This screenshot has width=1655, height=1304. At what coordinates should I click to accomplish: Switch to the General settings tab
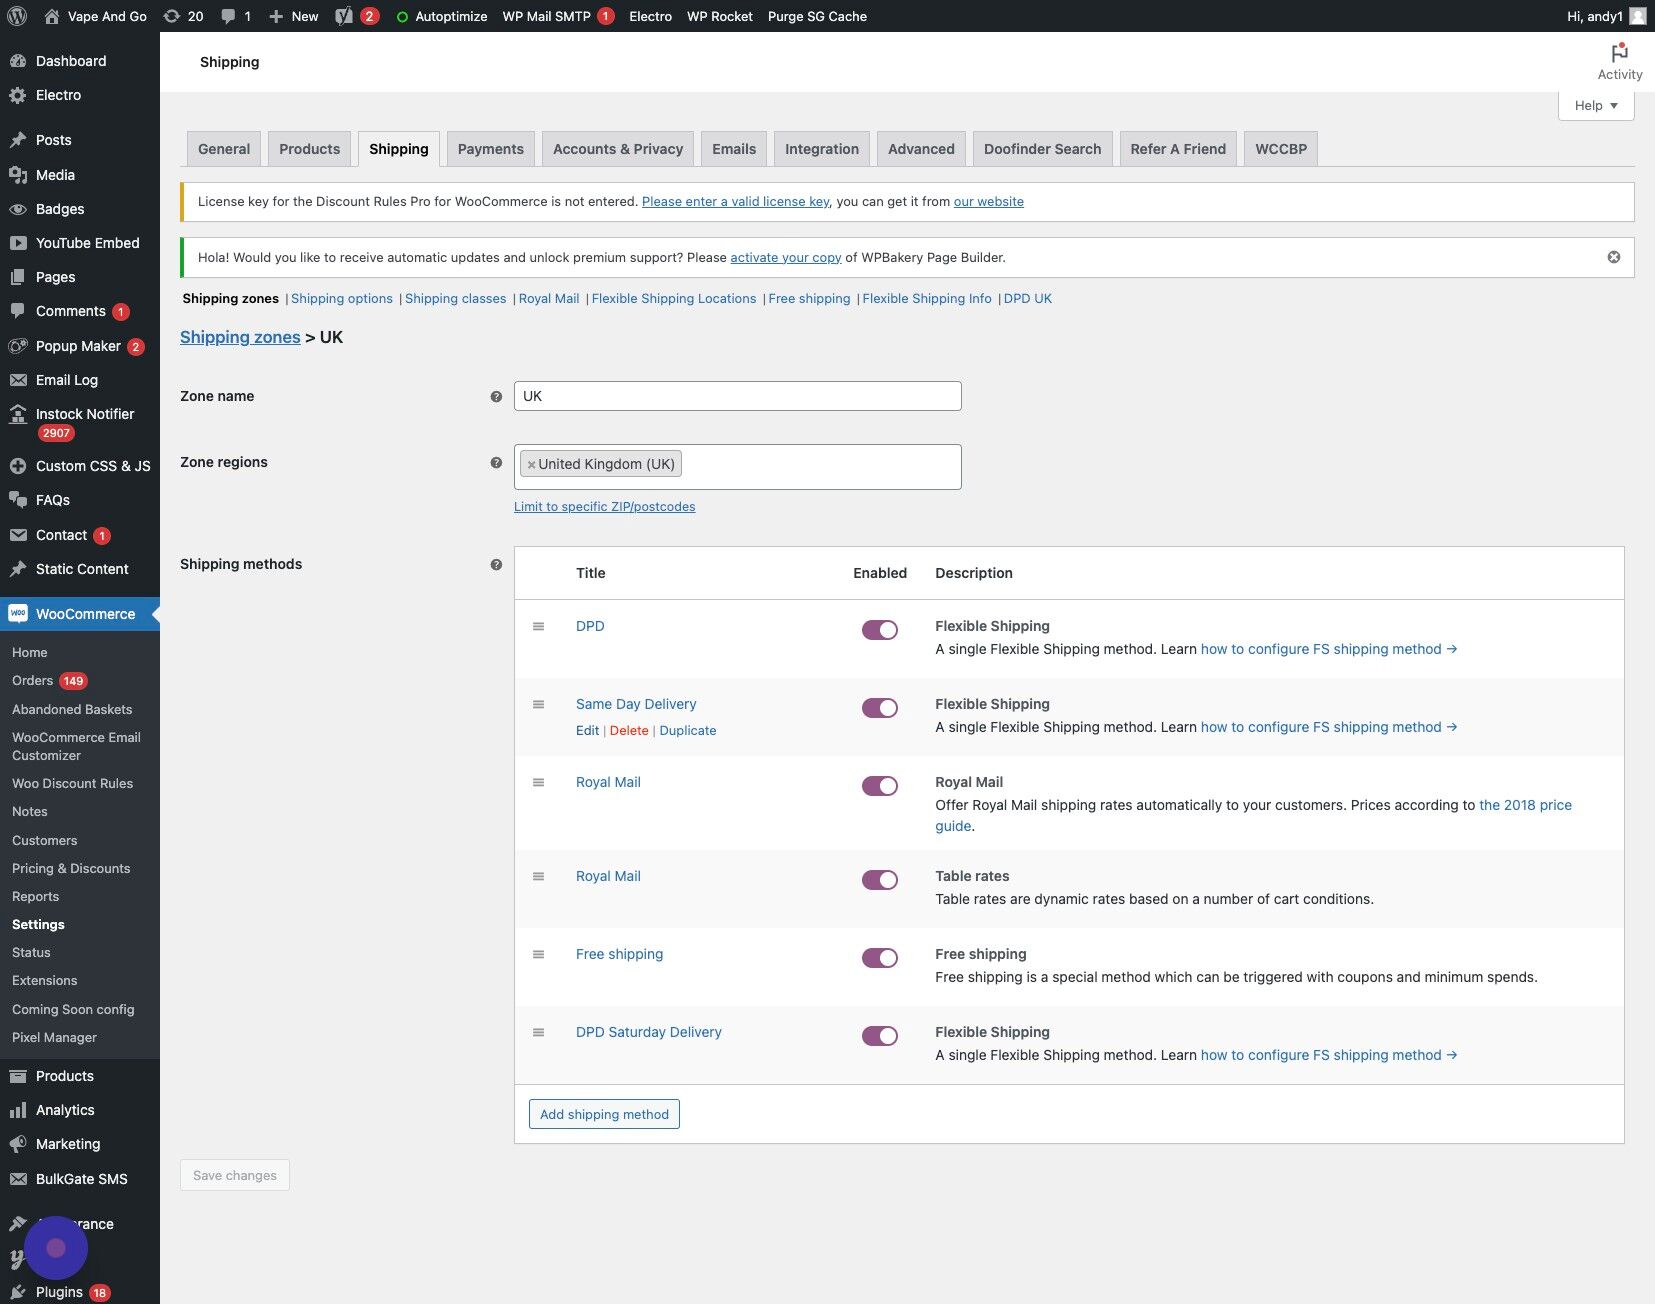pyautogui.click(x=224, y=149)
